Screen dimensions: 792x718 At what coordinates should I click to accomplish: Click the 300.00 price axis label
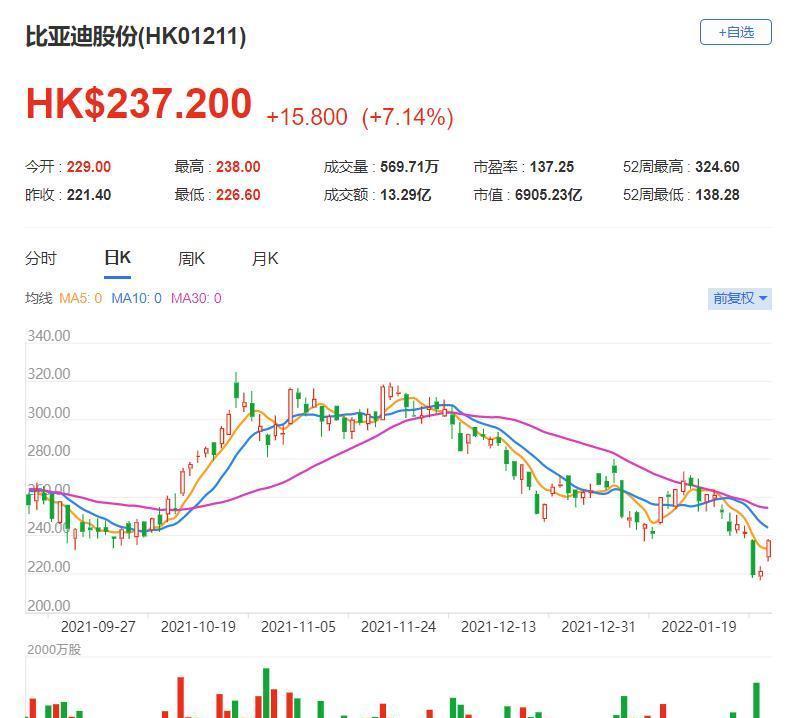click(x=48, y=413)
